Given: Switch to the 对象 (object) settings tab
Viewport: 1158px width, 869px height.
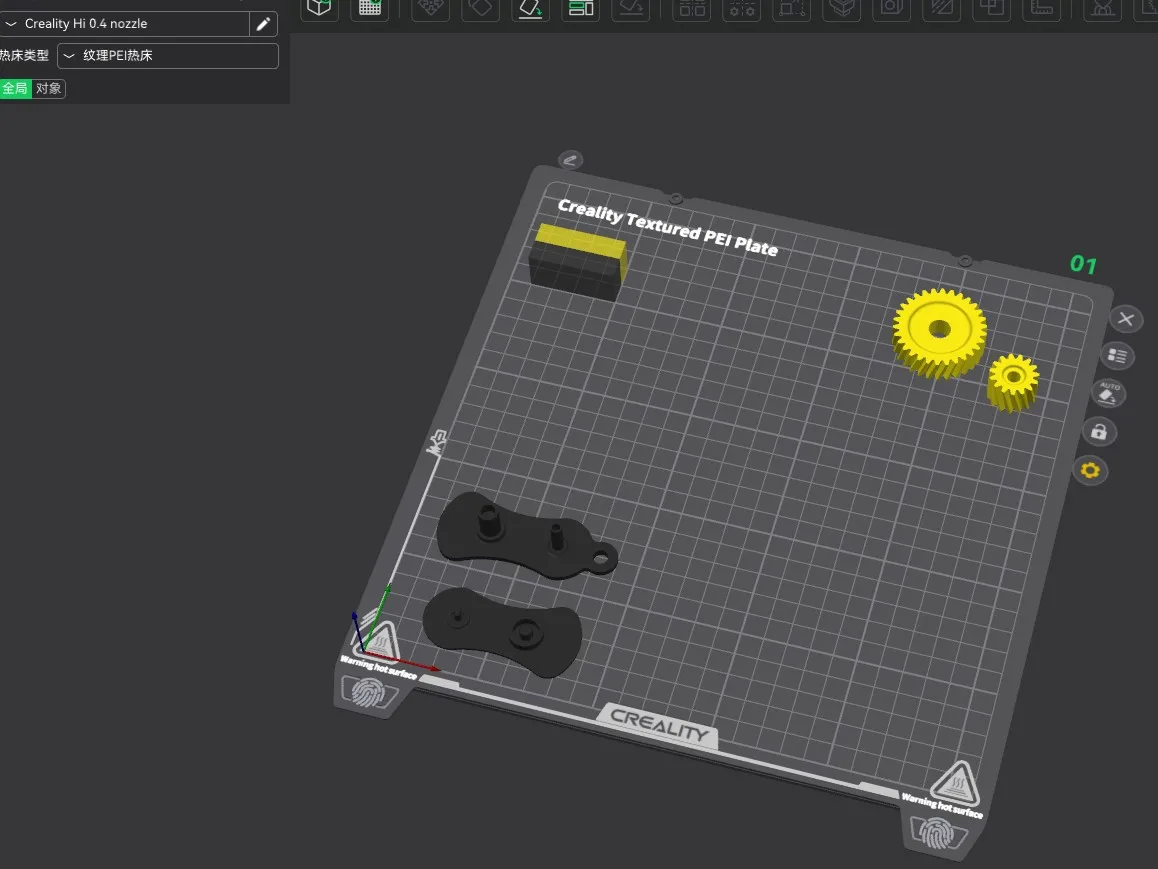Looking at the screenshot, I should pyautogui.click(x=49, y=89).
